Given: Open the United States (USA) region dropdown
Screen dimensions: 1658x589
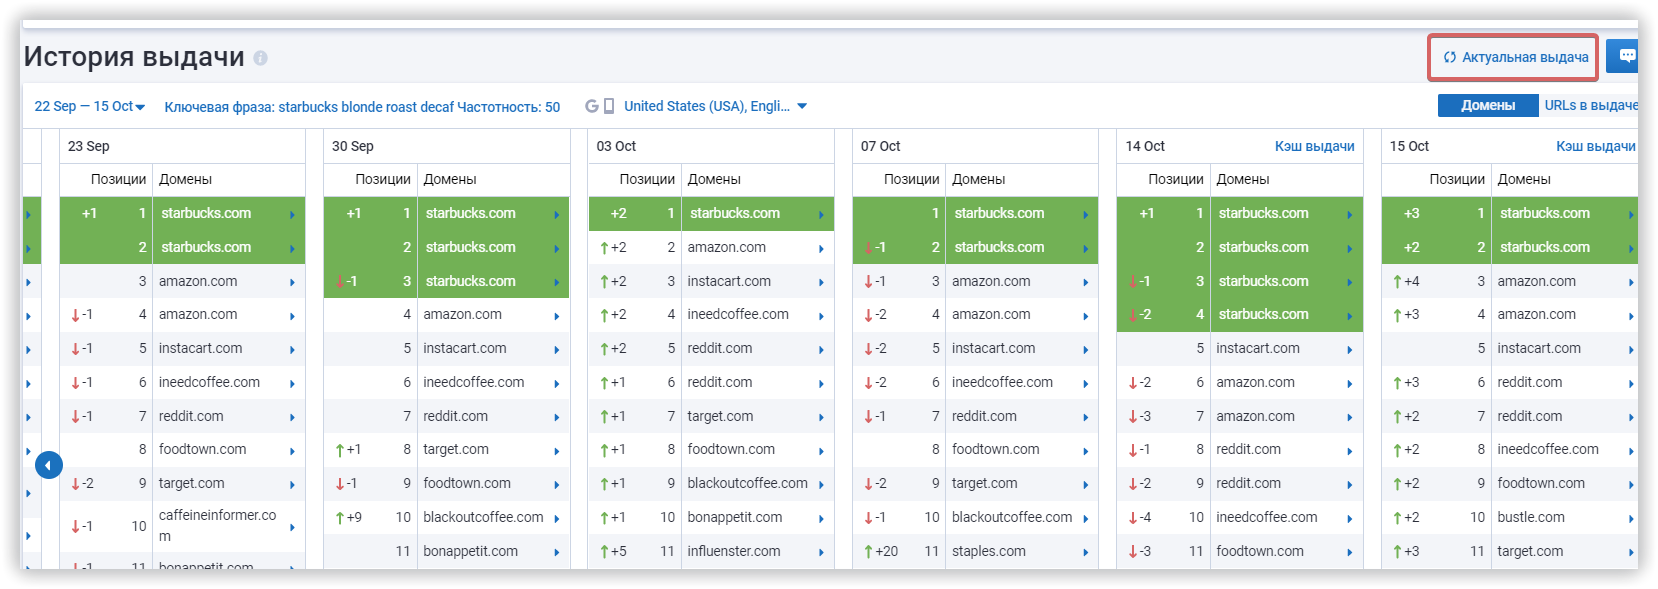Looking at the screenshot, I should [716, 106].
